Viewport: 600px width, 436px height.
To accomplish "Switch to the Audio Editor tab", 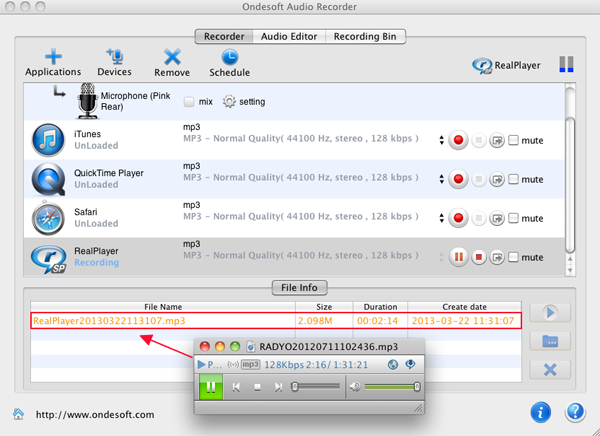I will click(x=289, y=37).
